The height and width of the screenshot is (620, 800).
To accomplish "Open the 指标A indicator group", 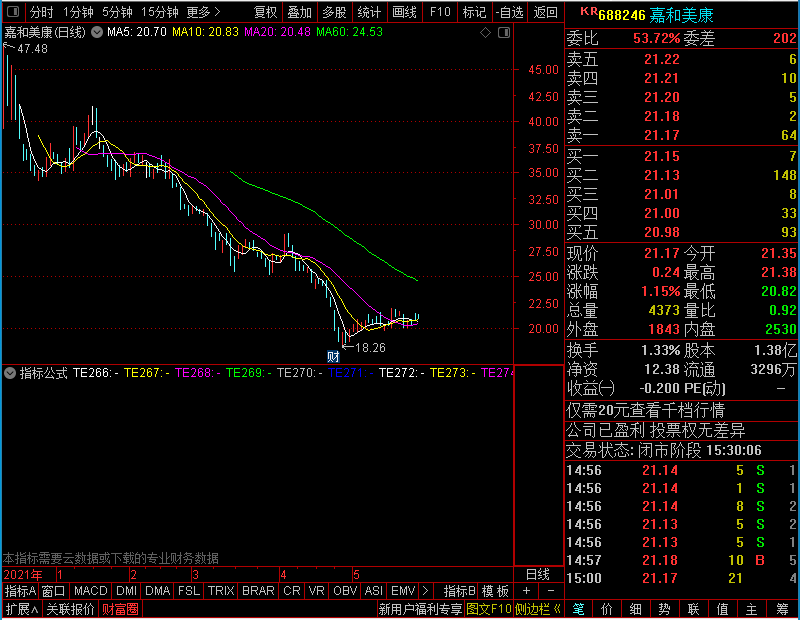I will point(20,591).
